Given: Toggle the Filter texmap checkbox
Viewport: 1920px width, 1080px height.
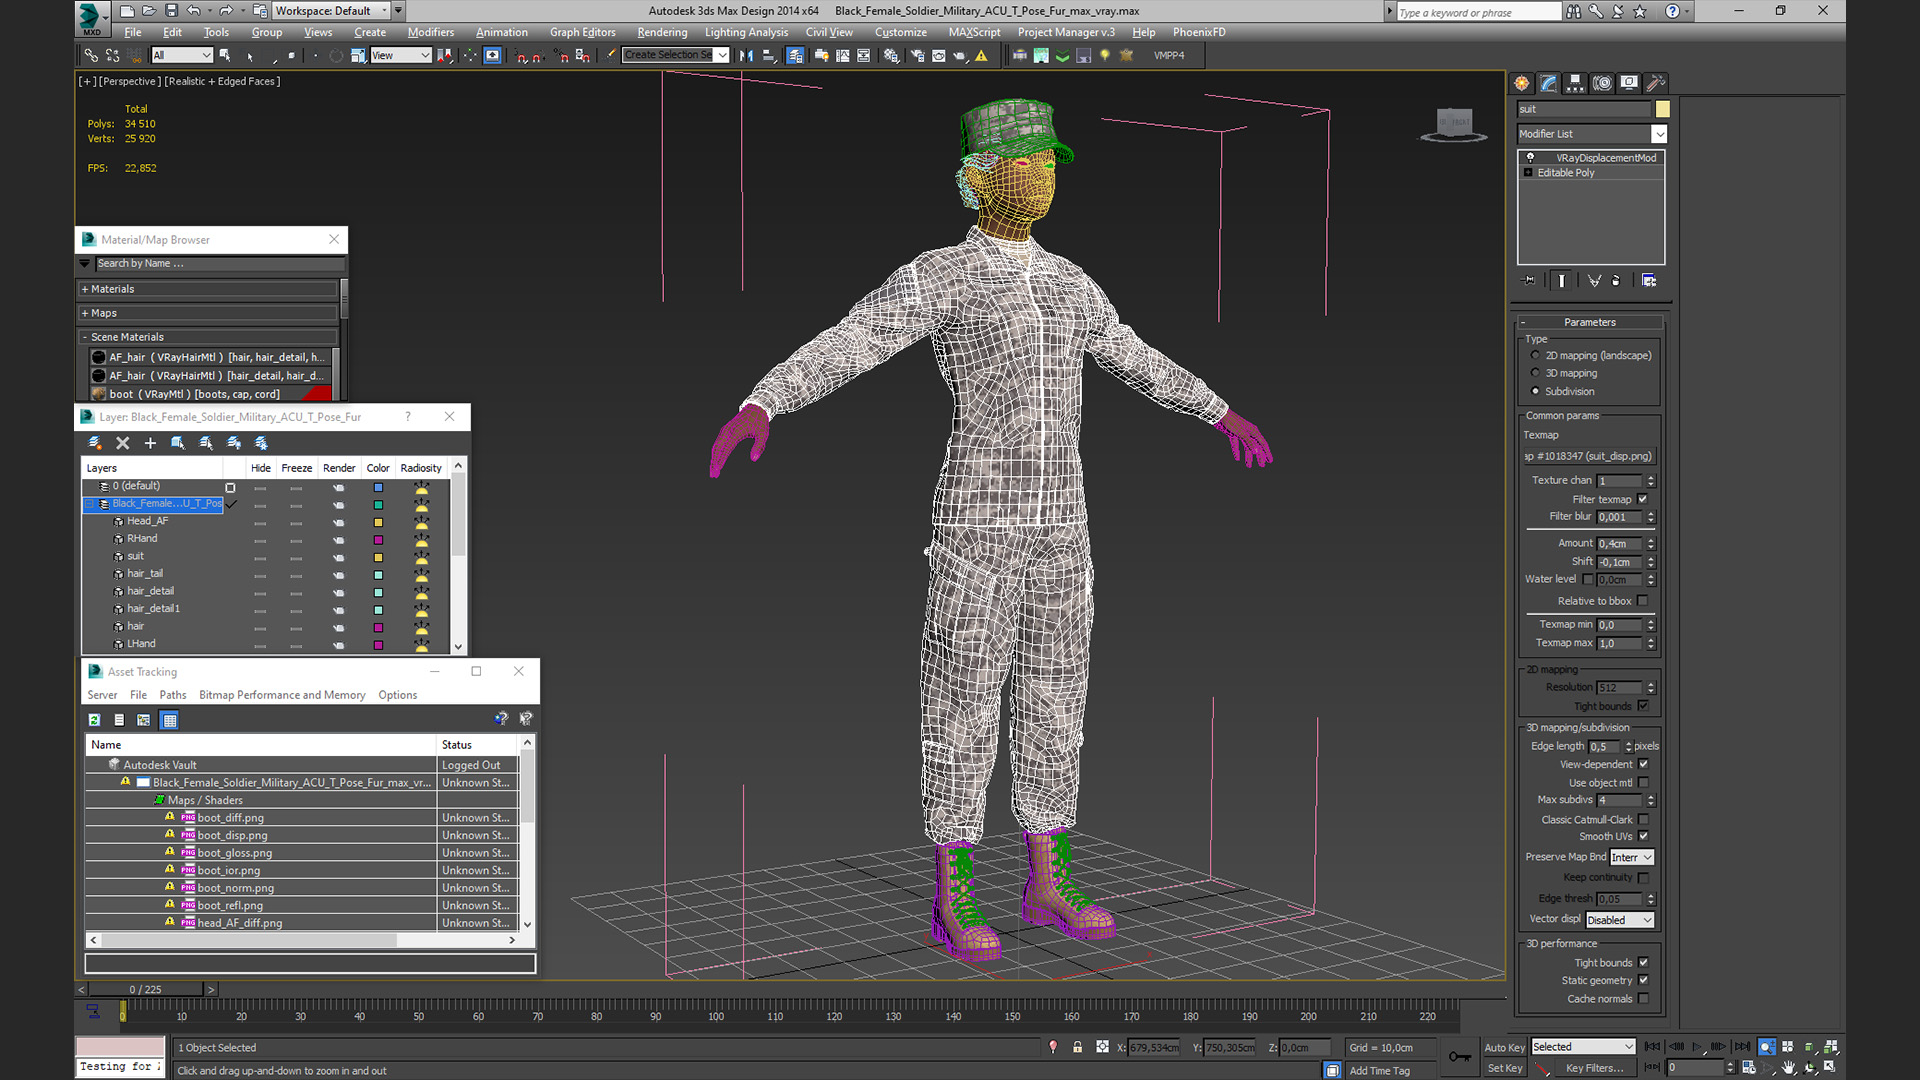Looking at the screenshot, I should [x=1642, y=499].
